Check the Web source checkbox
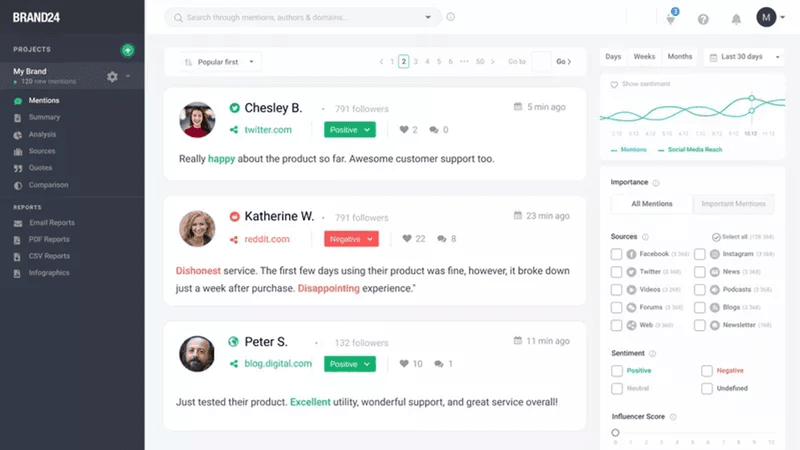Image resolution: width=800 pixels, height=450 pixels. 616,325
